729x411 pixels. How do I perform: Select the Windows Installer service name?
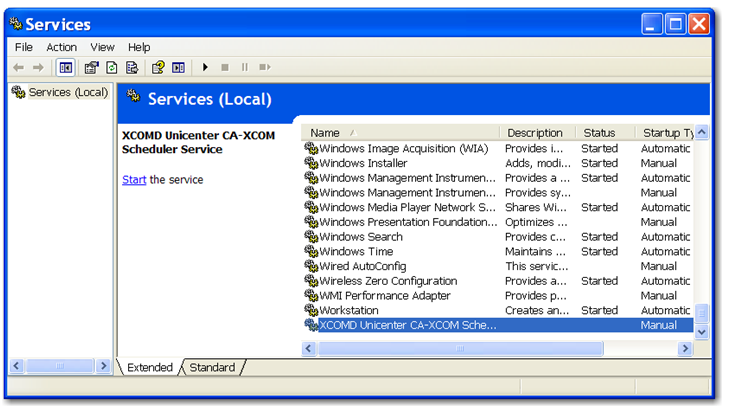pos(363,163)
